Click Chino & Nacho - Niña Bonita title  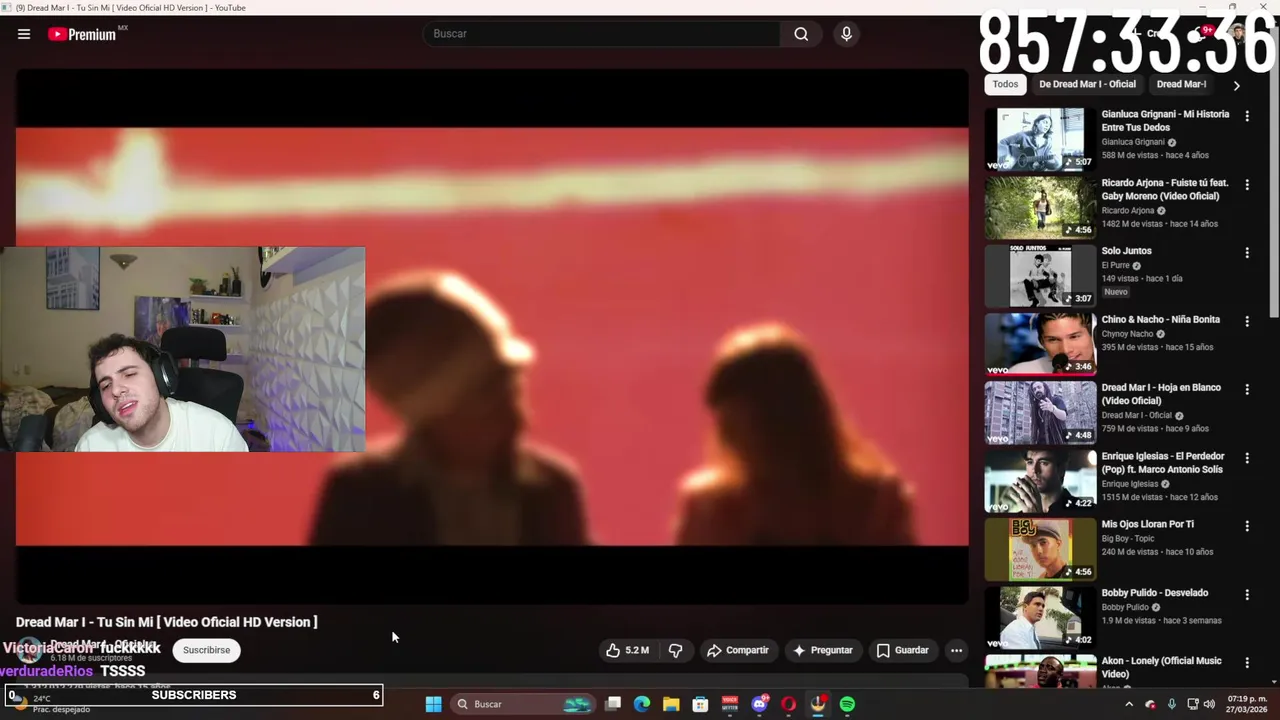click(1160, 320)
